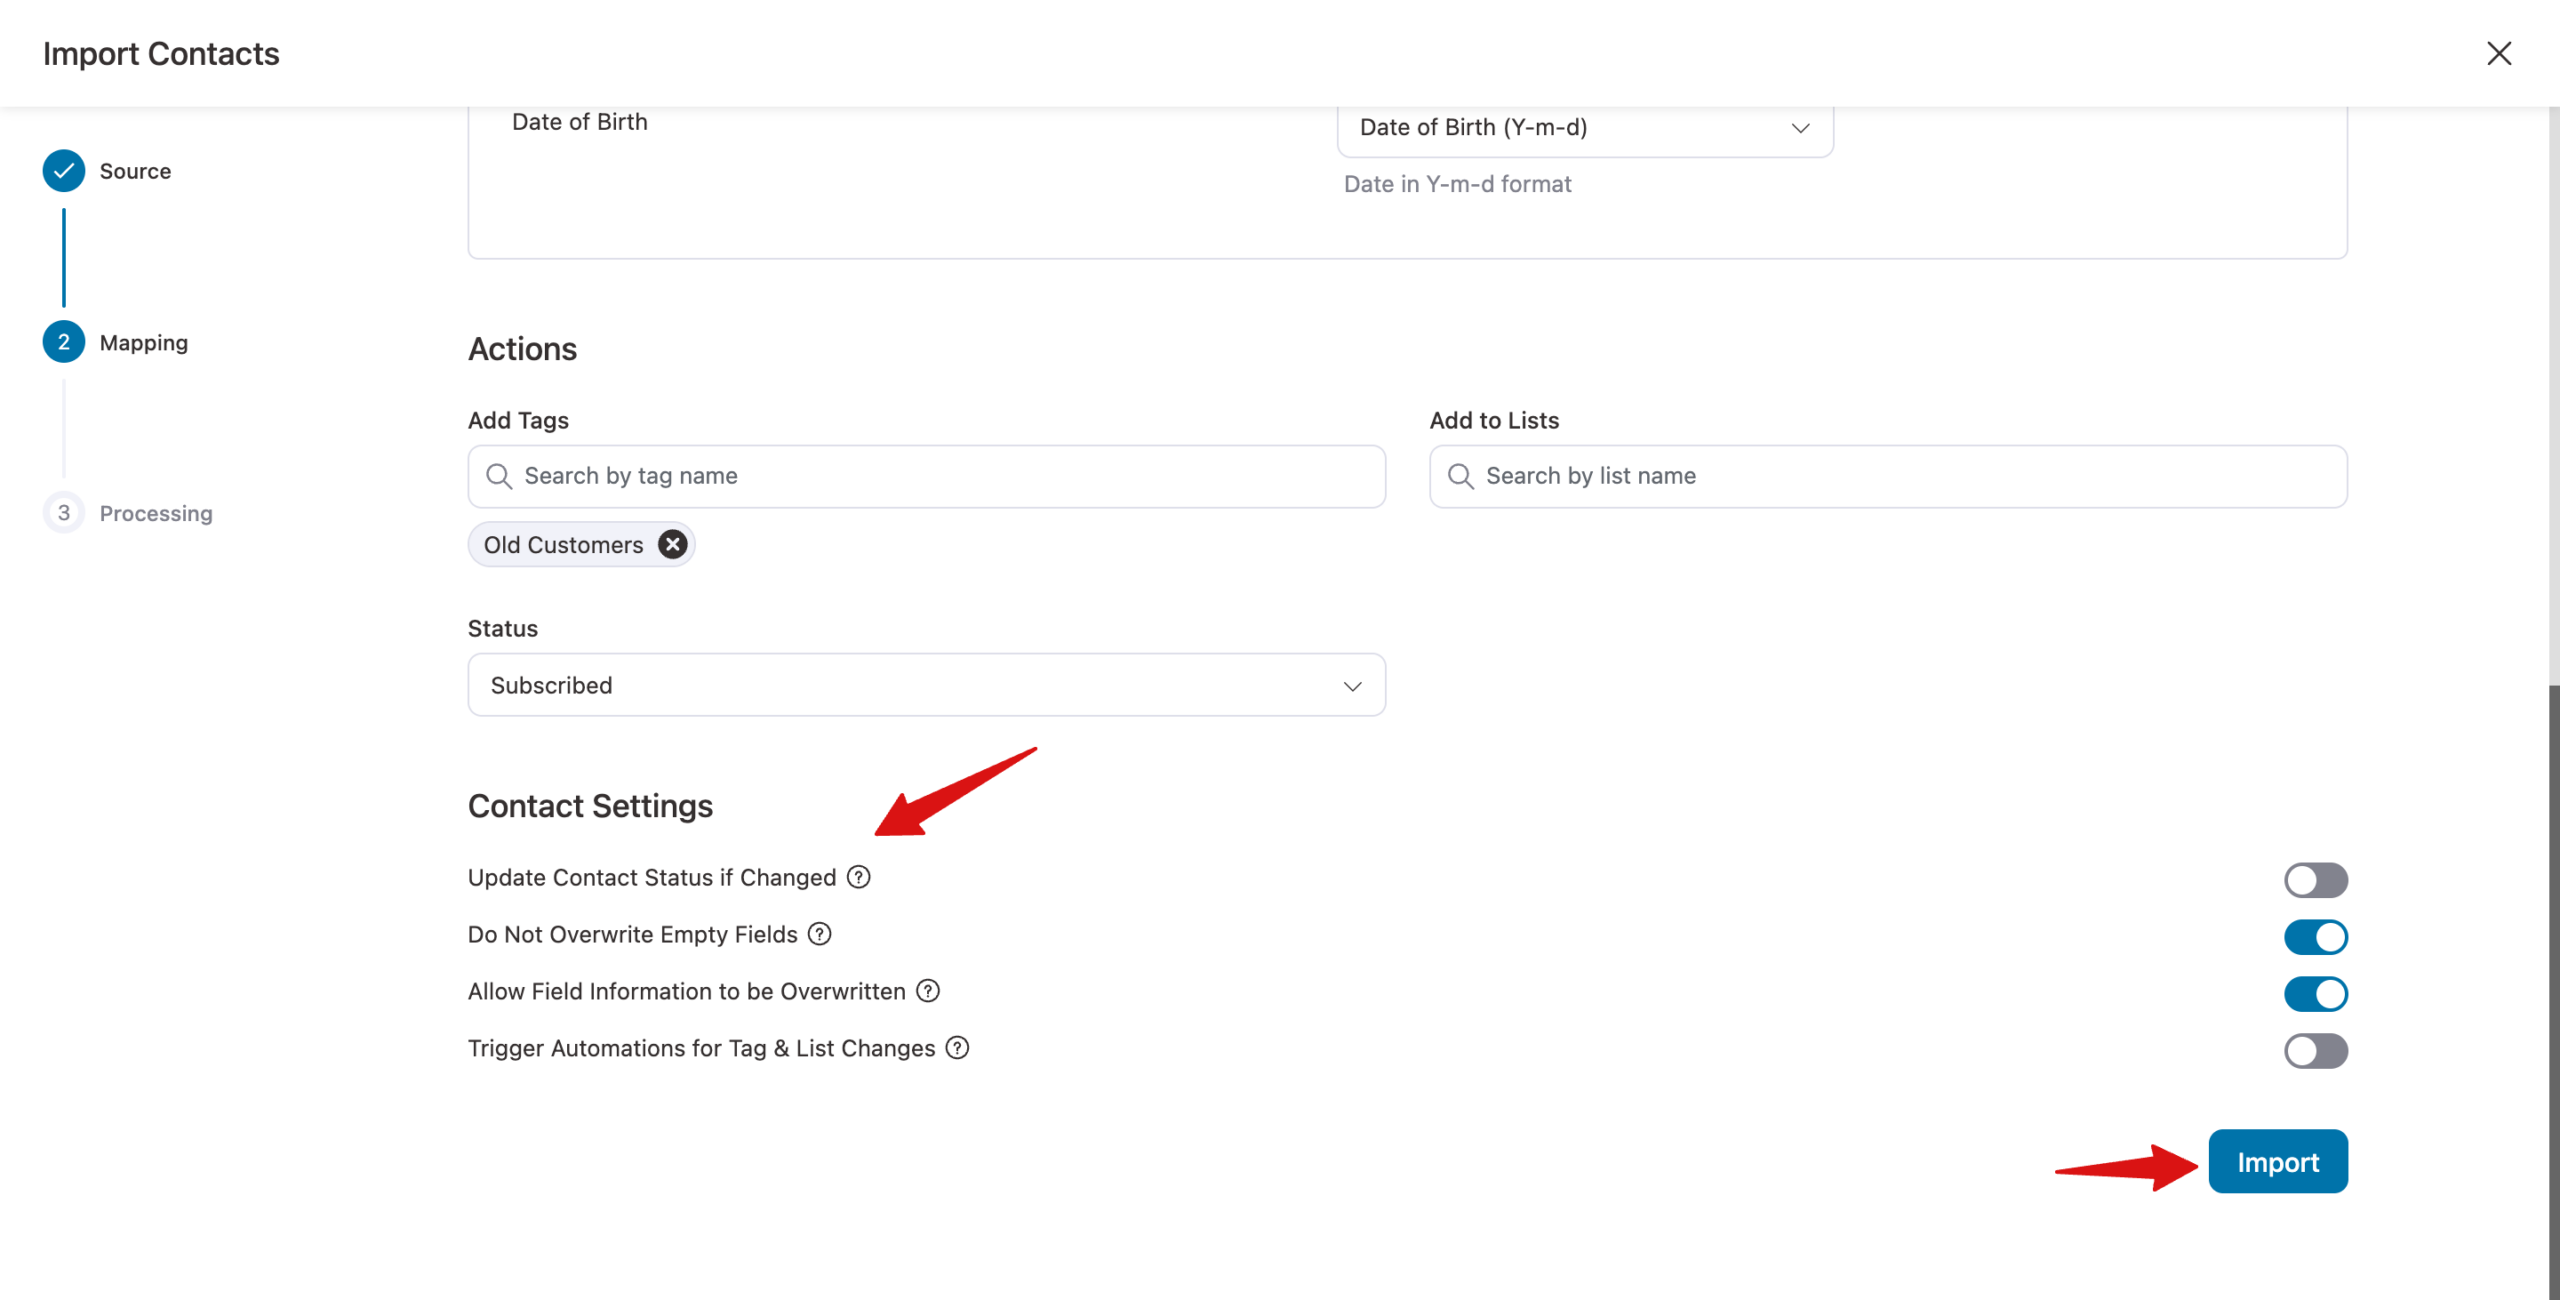The height and width of the screenshot is (1300, 2560).
Task: Select the Mapping step in the sidebar
Action: click(x=143, y=342)
